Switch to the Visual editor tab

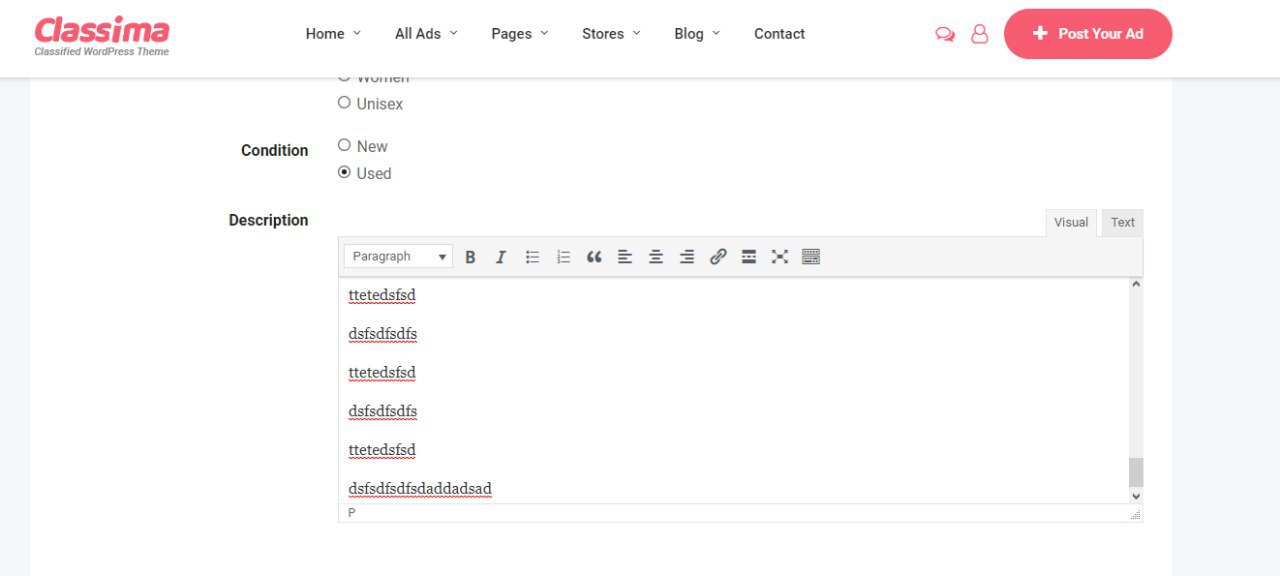[1071, 223]
